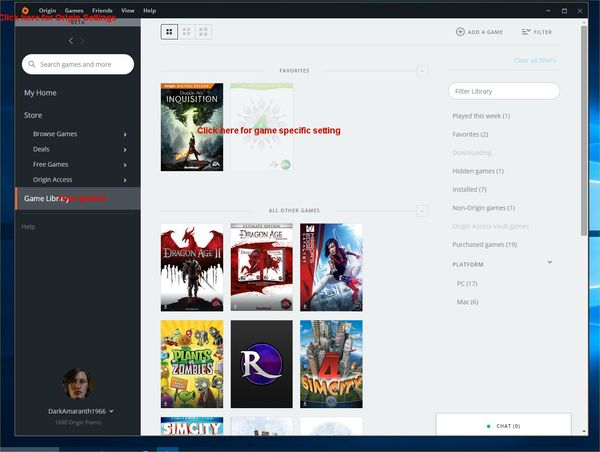Open the Chat (0) bar
The height and width of the screenshot is (452, 600).
[x=503, y=426]
